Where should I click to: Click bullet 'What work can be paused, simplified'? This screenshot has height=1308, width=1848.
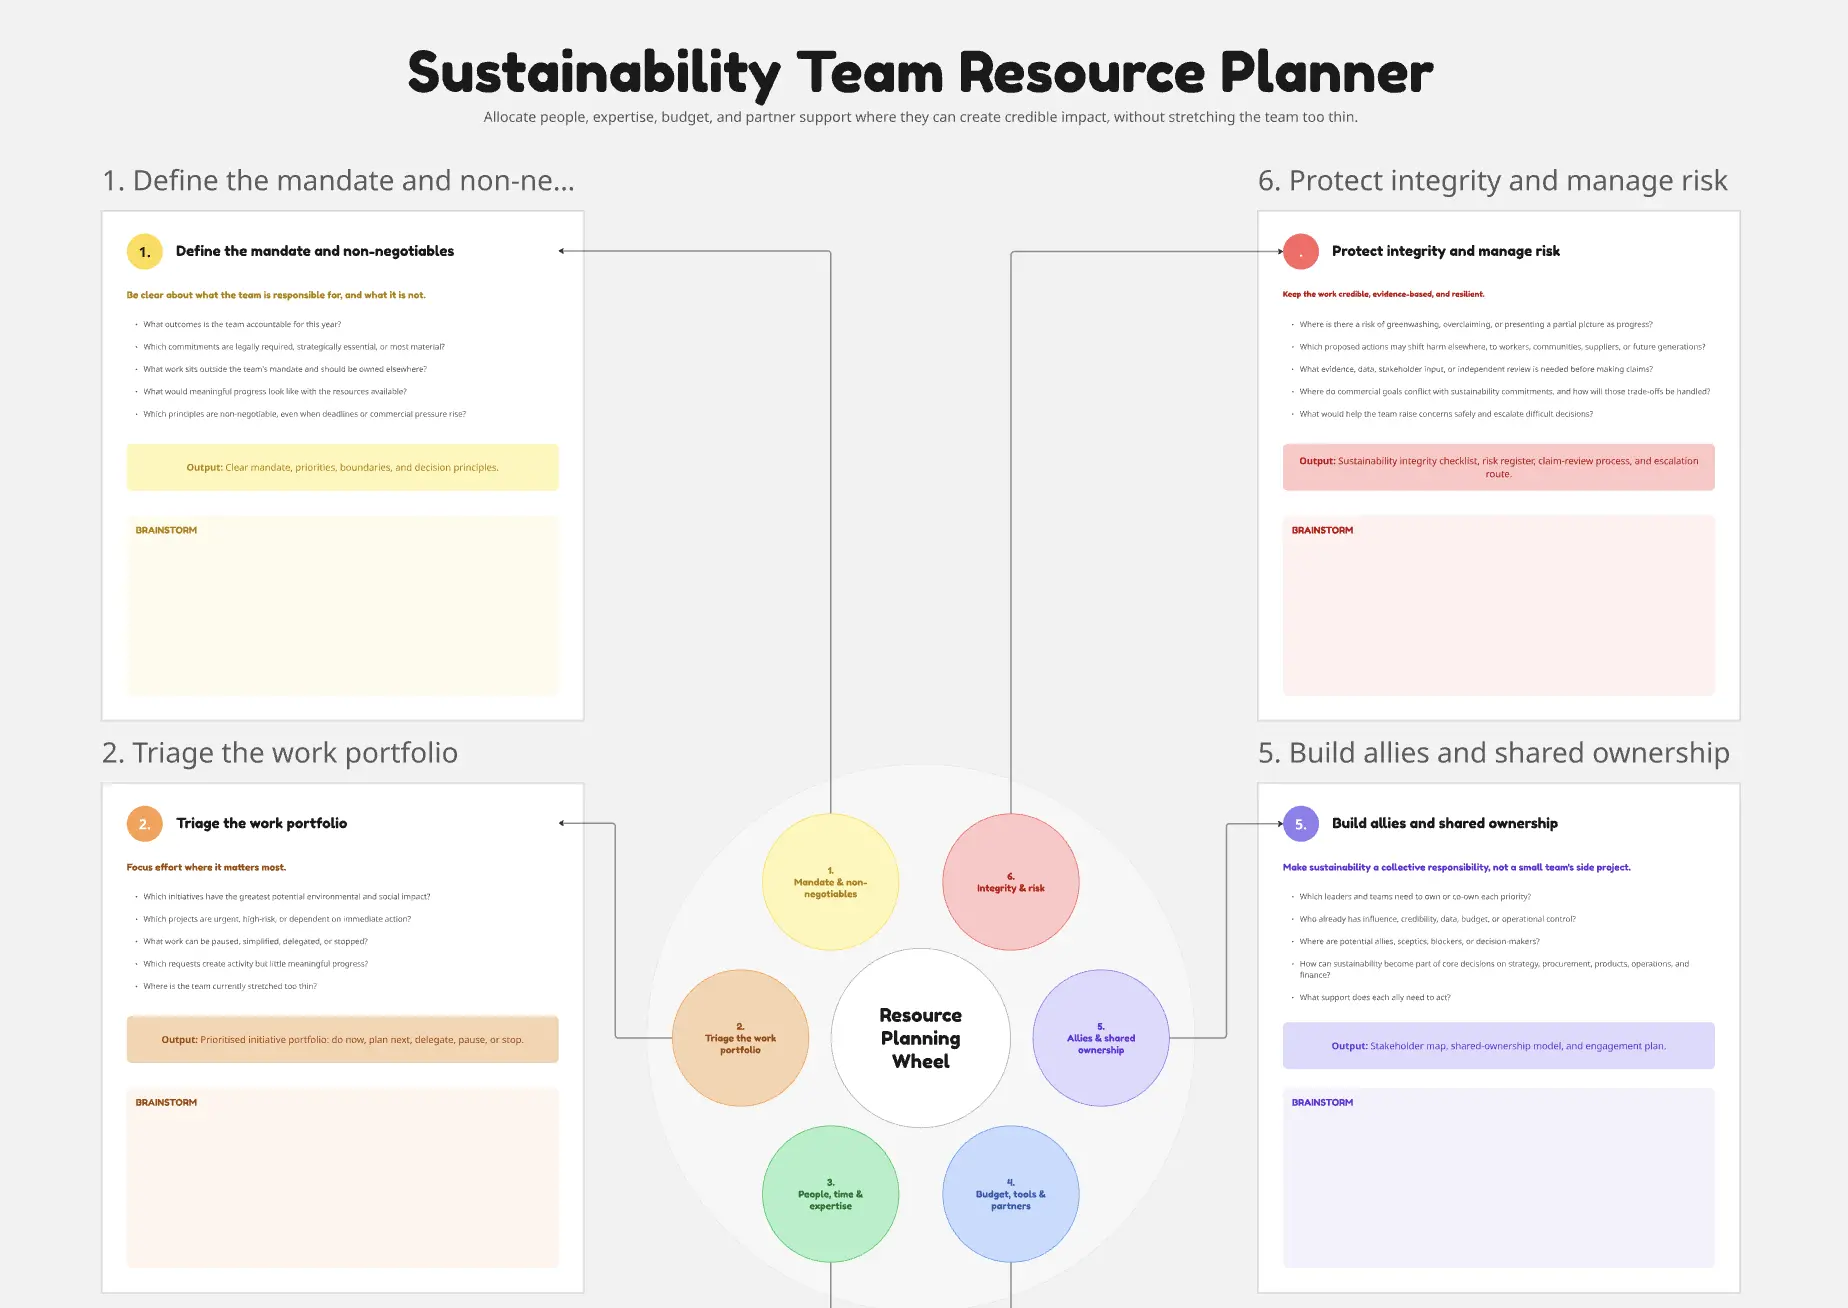pyautogui.click(x=255, y=941)
